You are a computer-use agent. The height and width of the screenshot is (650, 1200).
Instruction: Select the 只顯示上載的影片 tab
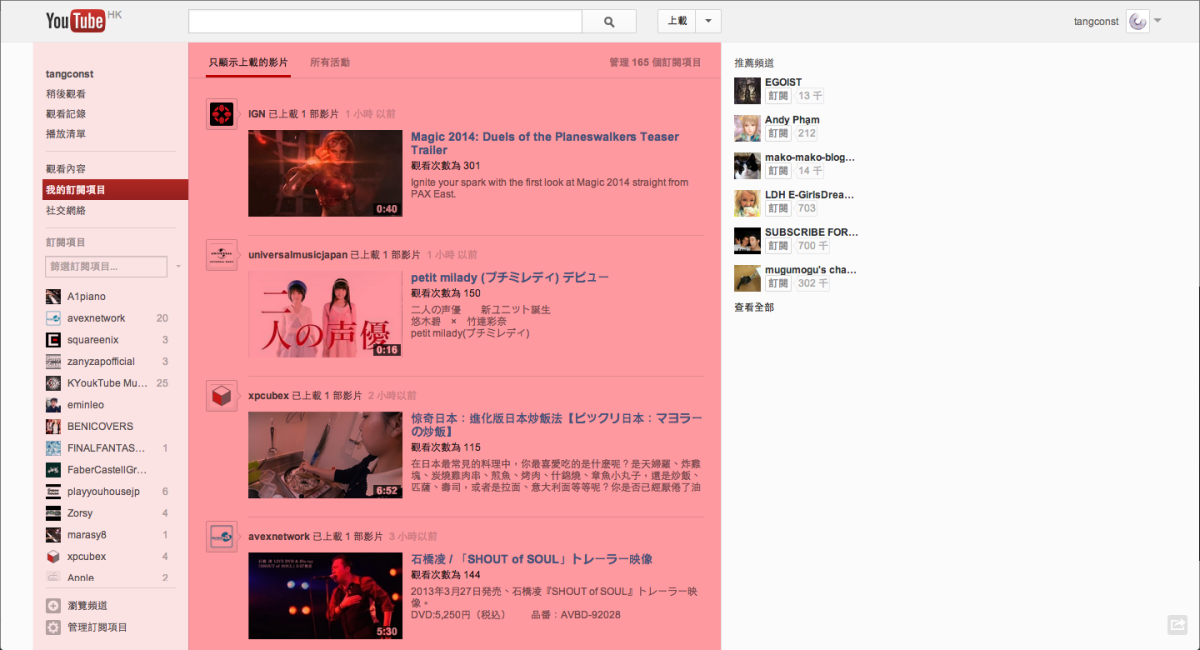tap(247, 61)
